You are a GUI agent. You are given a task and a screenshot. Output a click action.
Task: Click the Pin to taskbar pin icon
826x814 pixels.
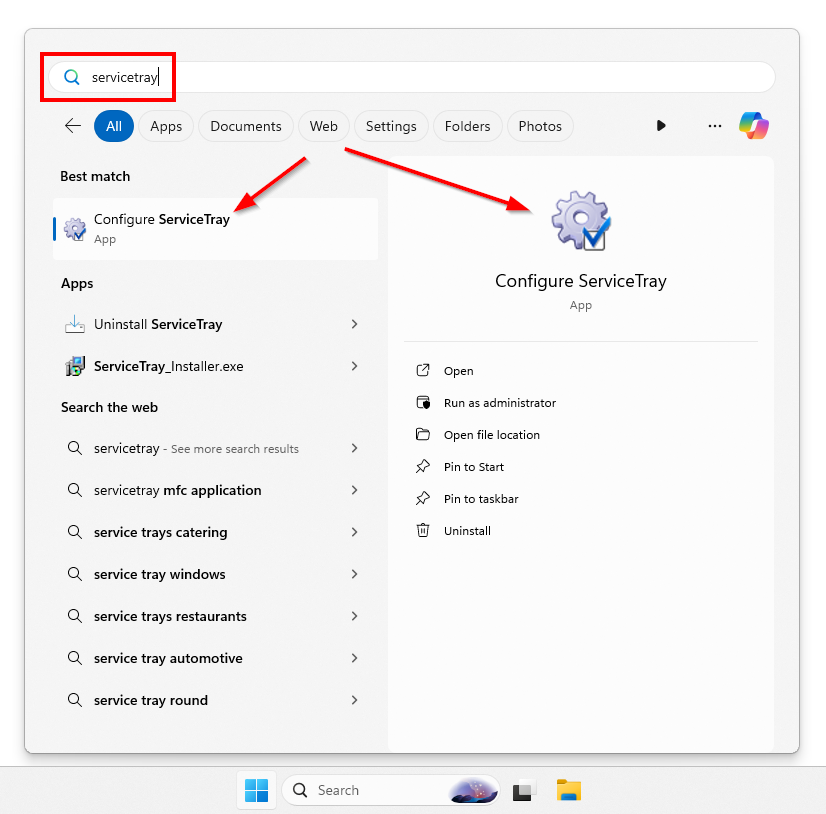point(423,498)
